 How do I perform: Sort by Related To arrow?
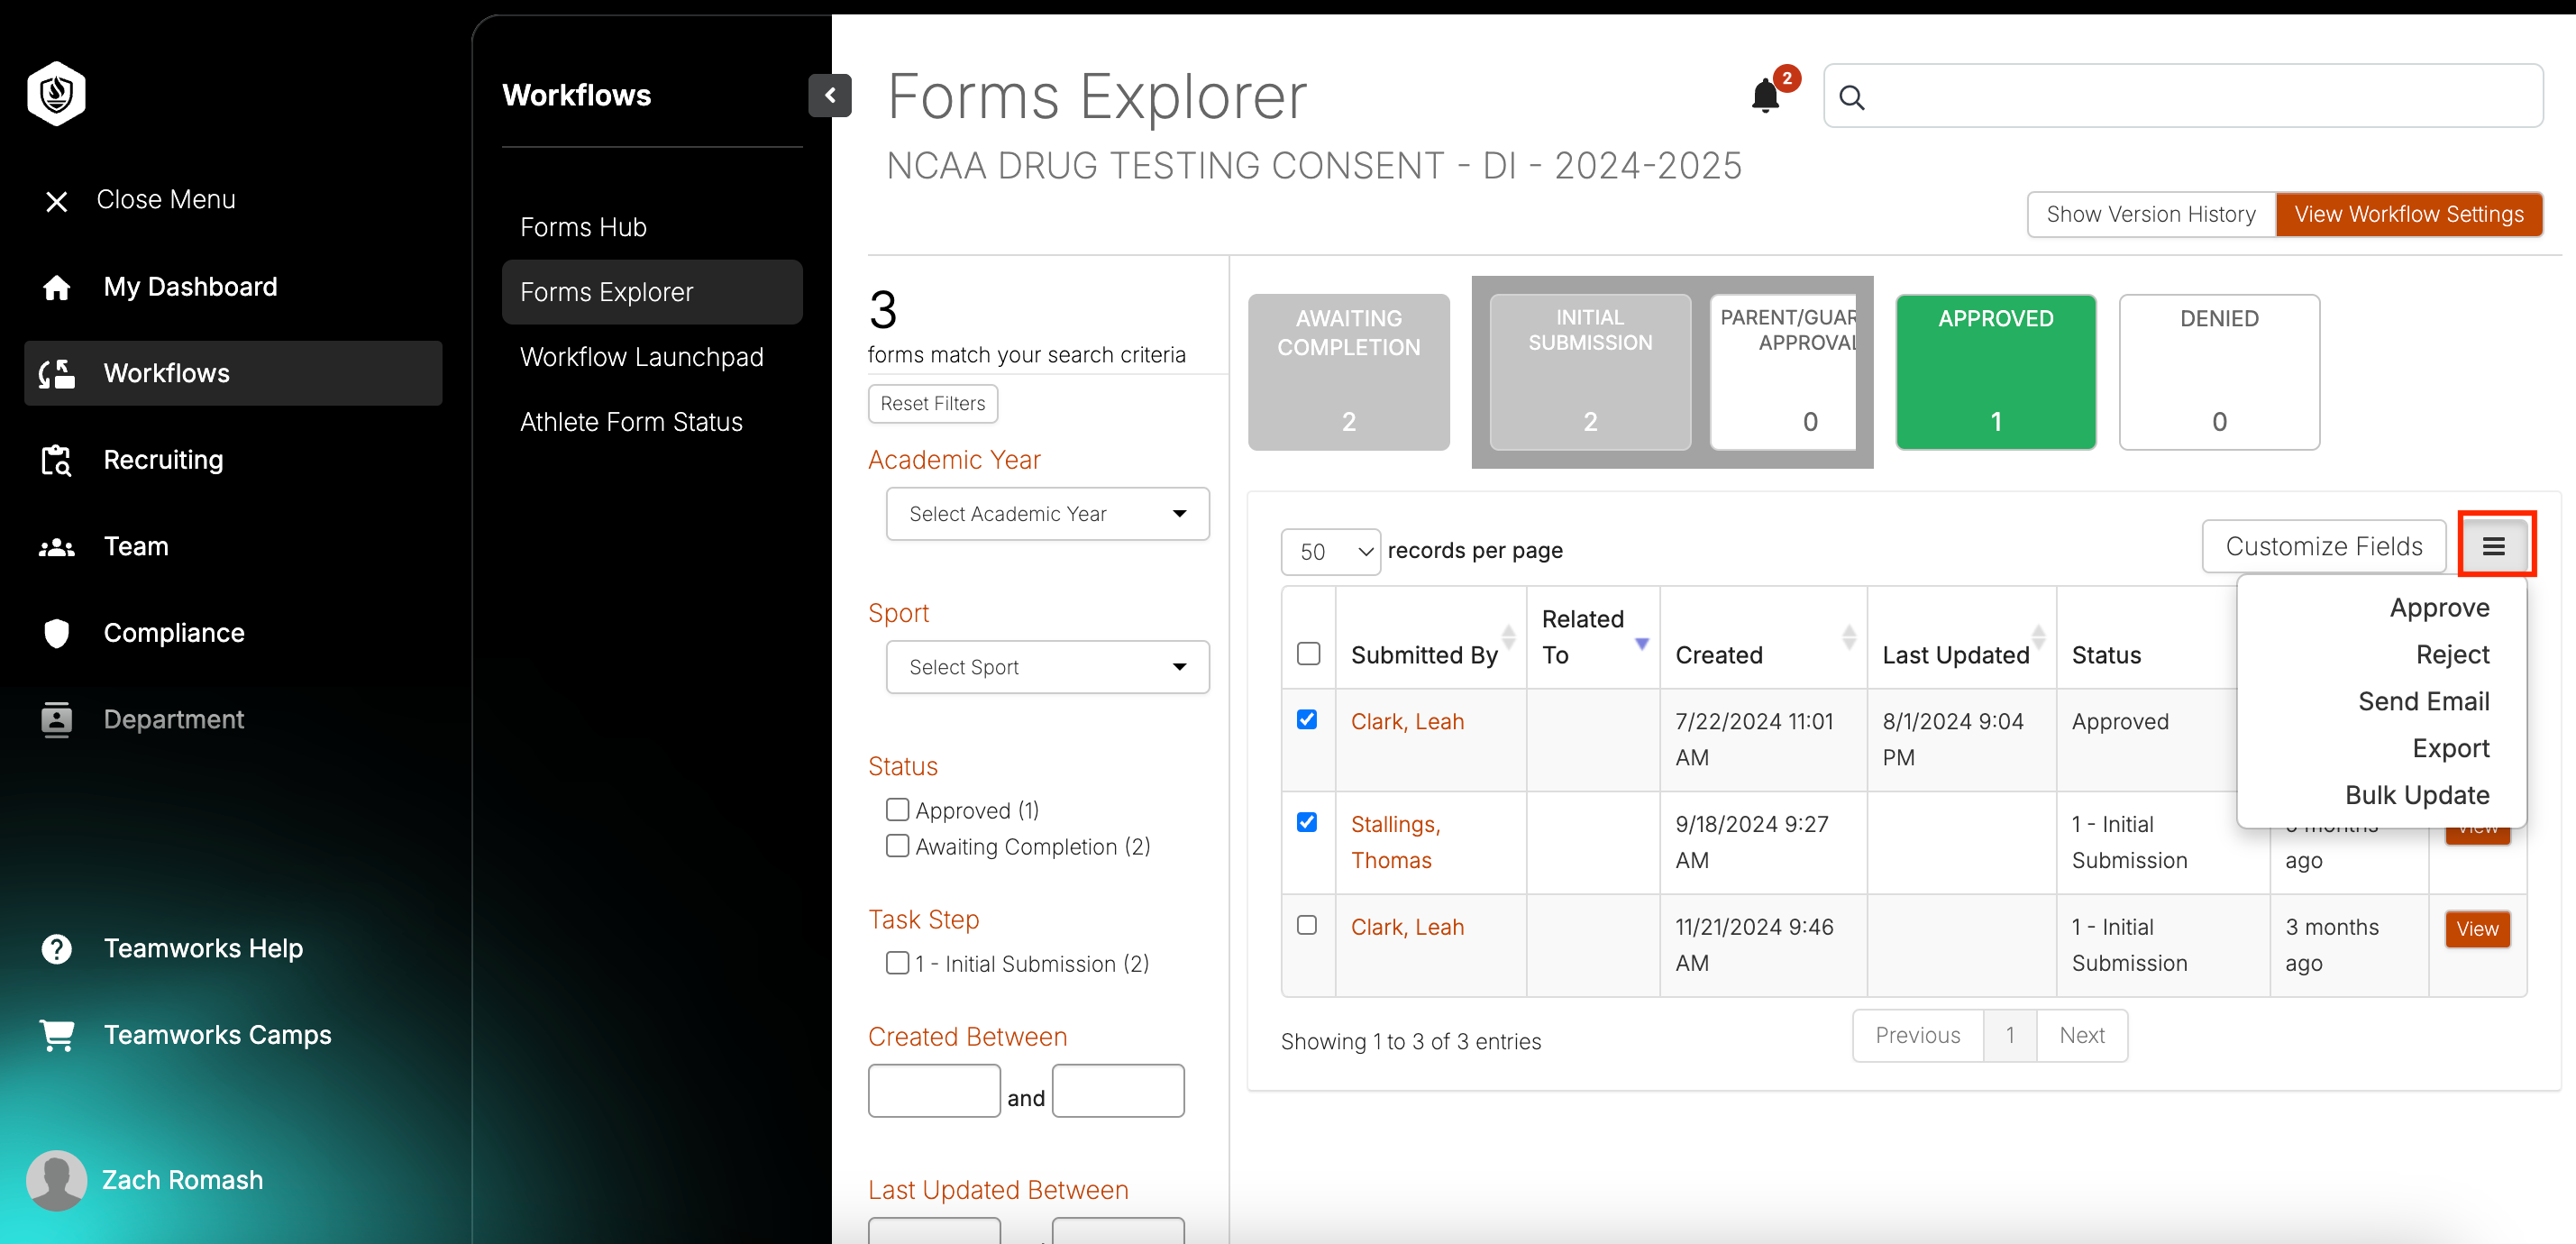(x=1641, y=644)
